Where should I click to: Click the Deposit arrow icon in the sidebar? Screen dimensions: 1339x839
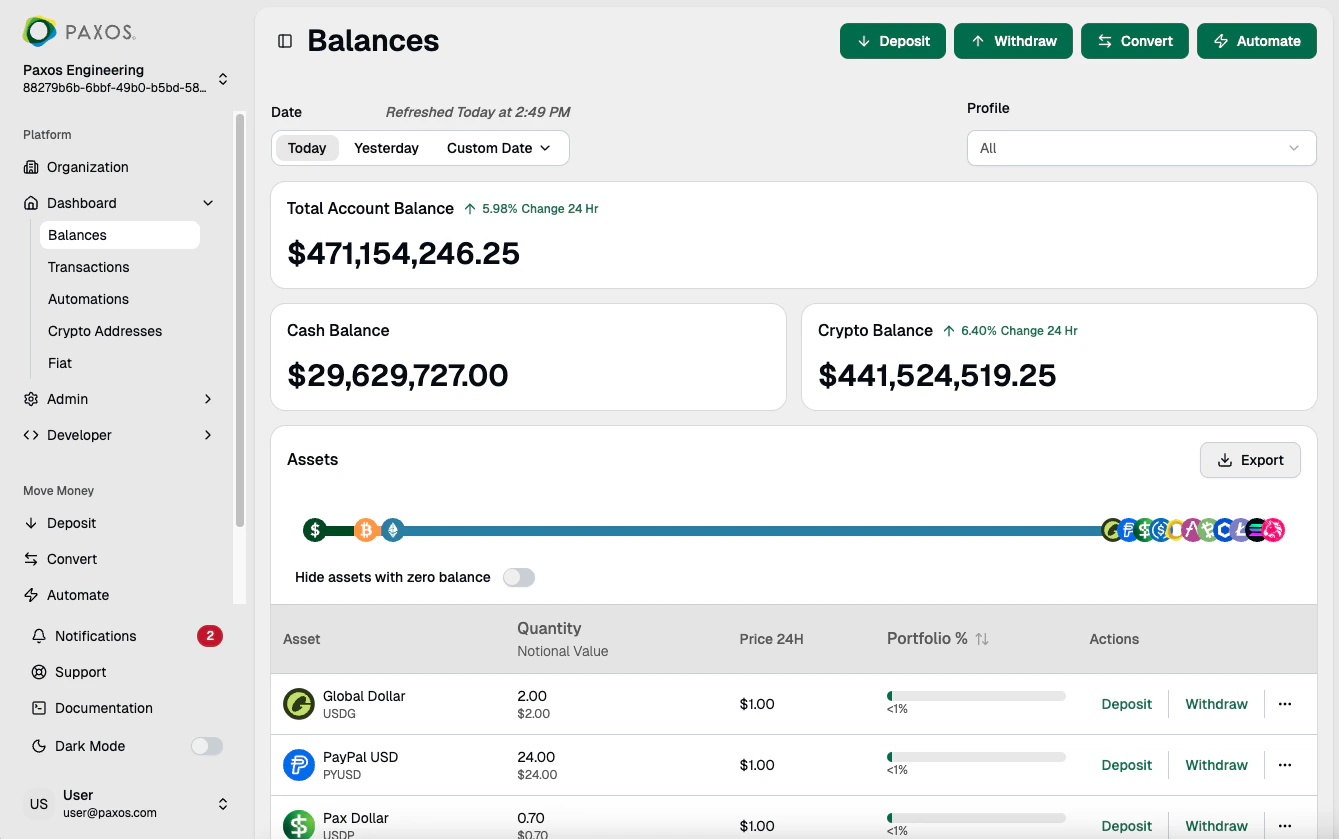31,523
